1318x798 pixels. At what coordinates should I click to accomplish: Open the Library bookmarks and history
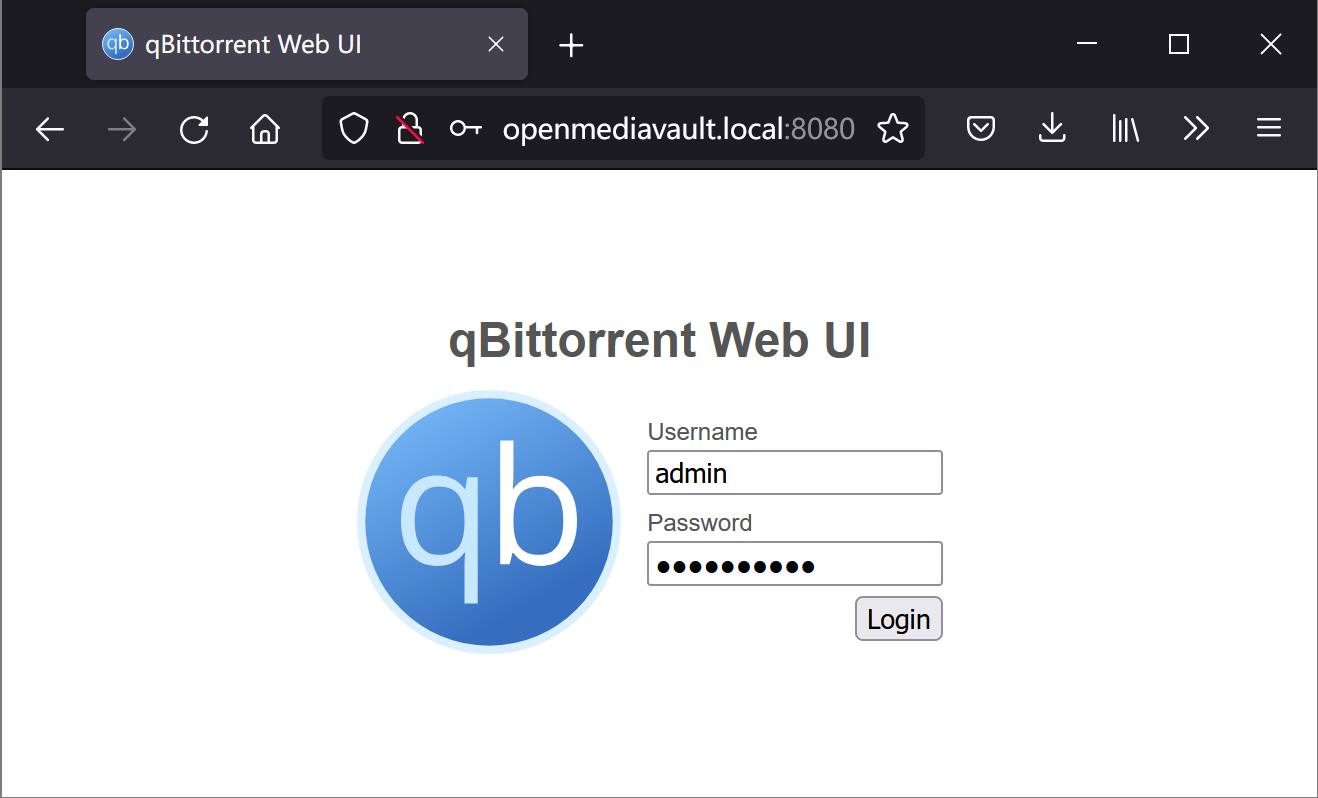(x=1125, y=129)
